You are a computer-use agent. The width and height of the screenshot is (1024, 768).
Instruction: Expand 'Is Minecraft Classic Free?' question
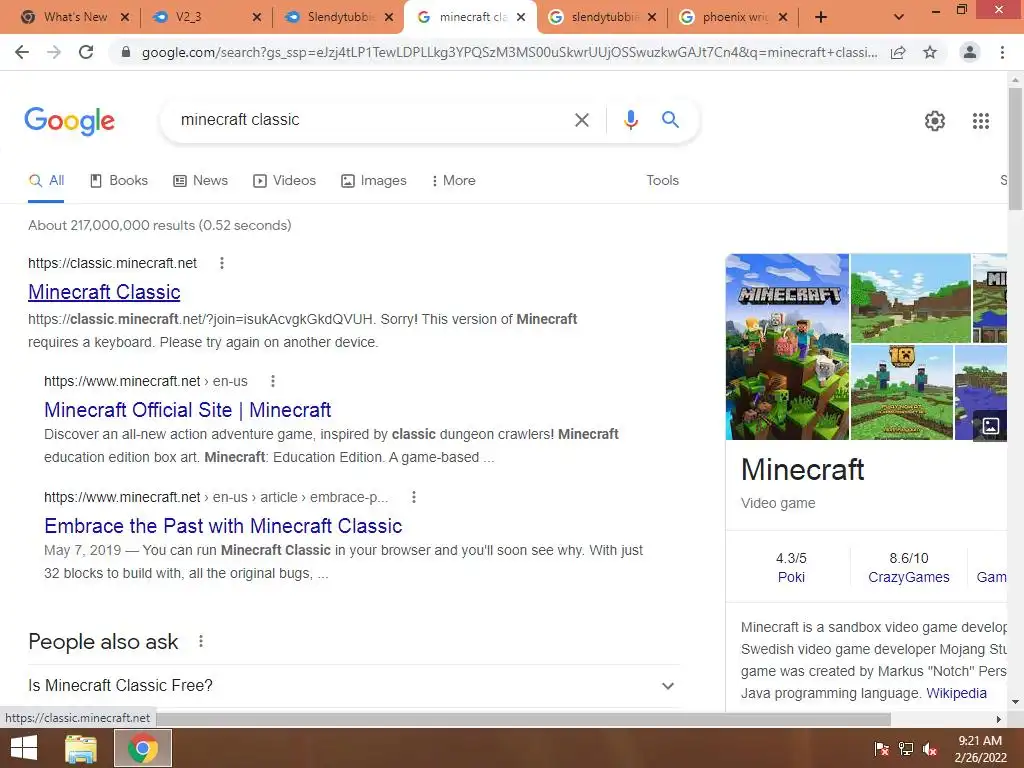tap(353, 686)
